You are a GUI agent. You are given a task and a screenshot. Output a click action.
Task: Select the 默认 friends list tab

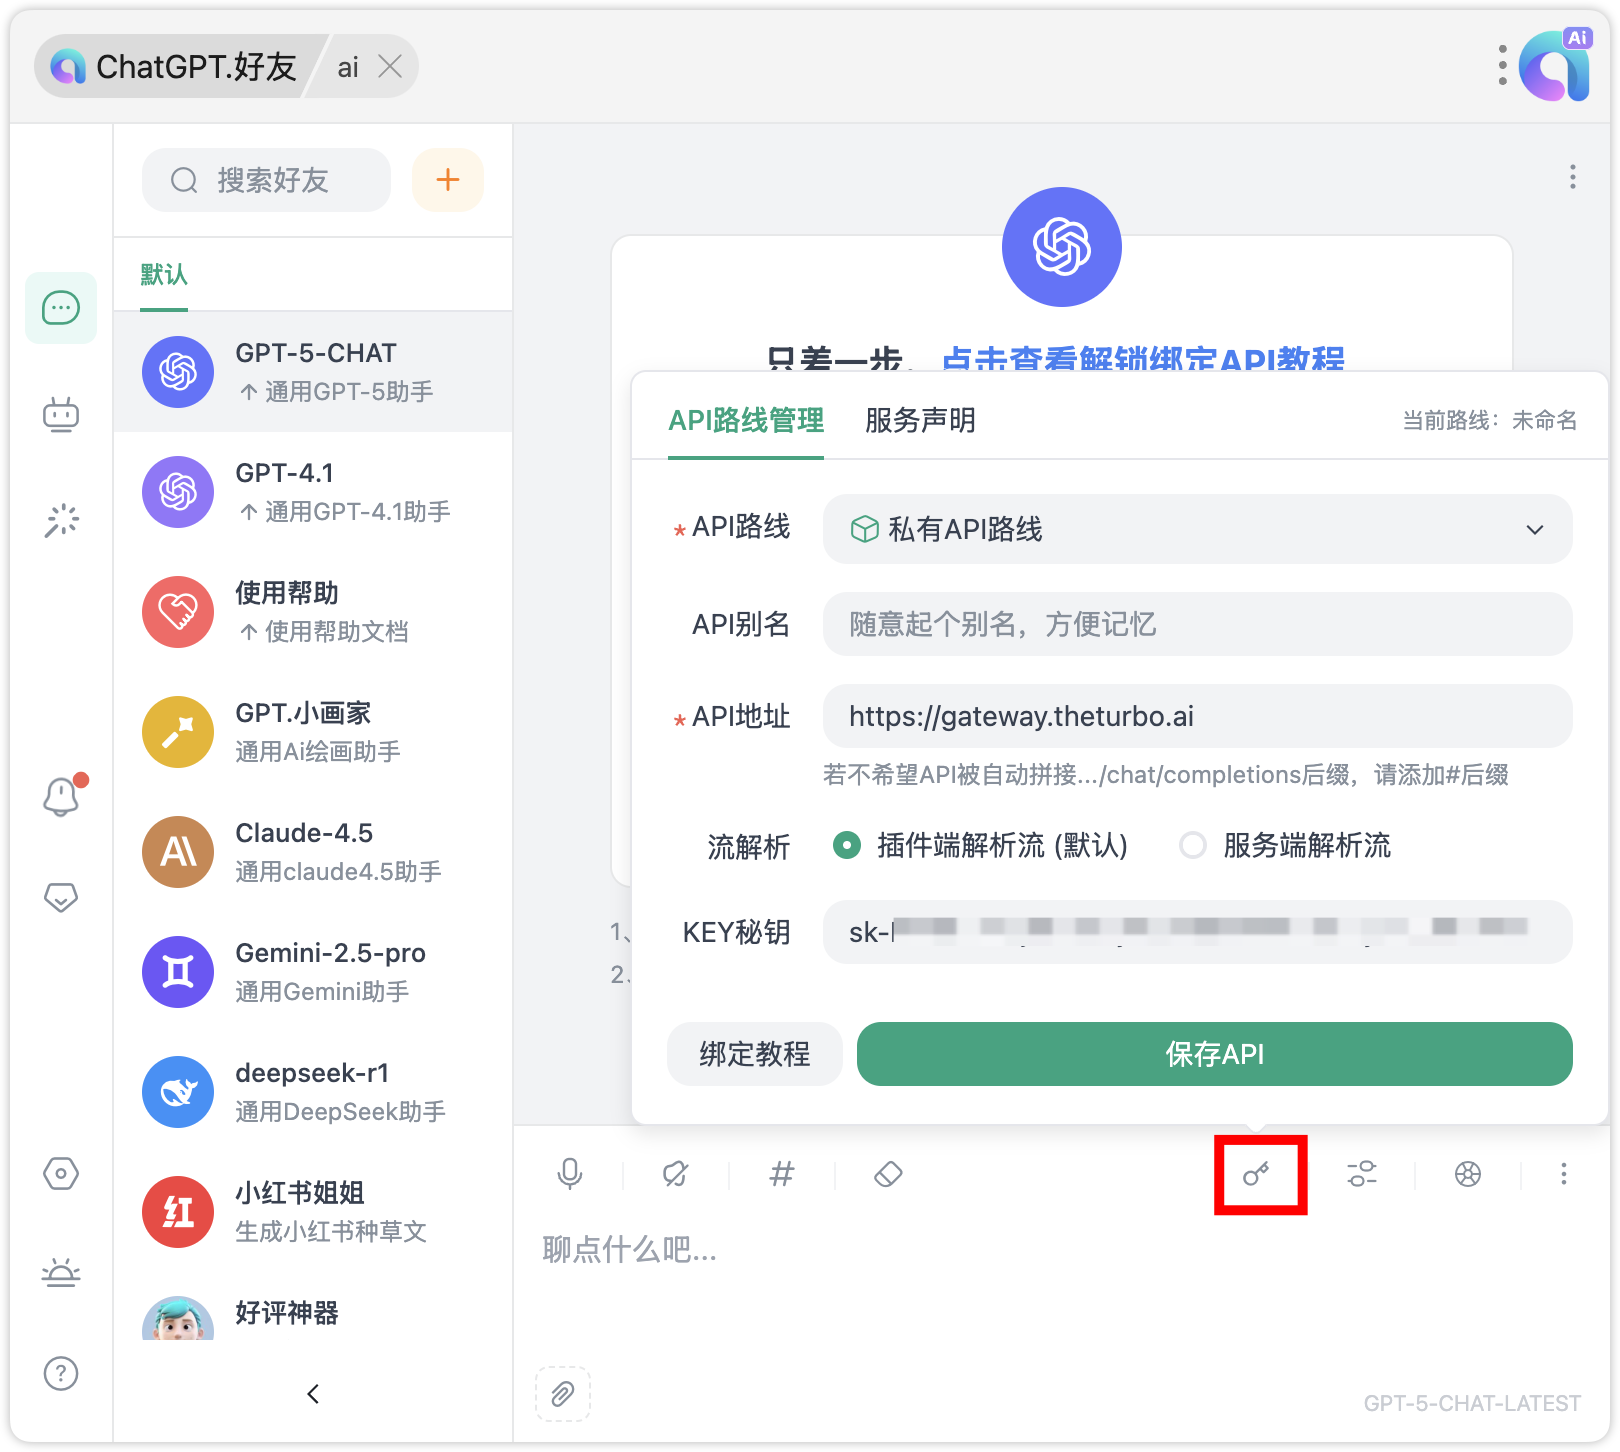click(164, 275)
